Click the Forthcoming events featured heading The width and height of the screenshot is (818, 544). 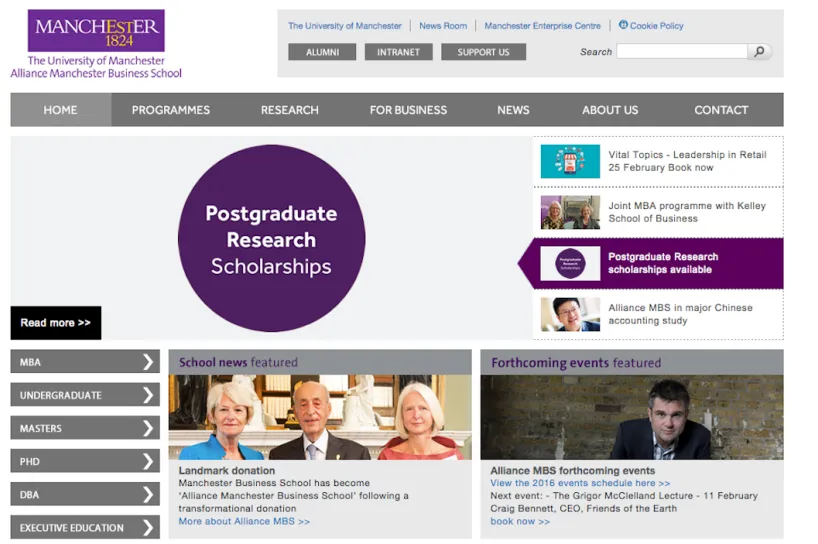576,362
